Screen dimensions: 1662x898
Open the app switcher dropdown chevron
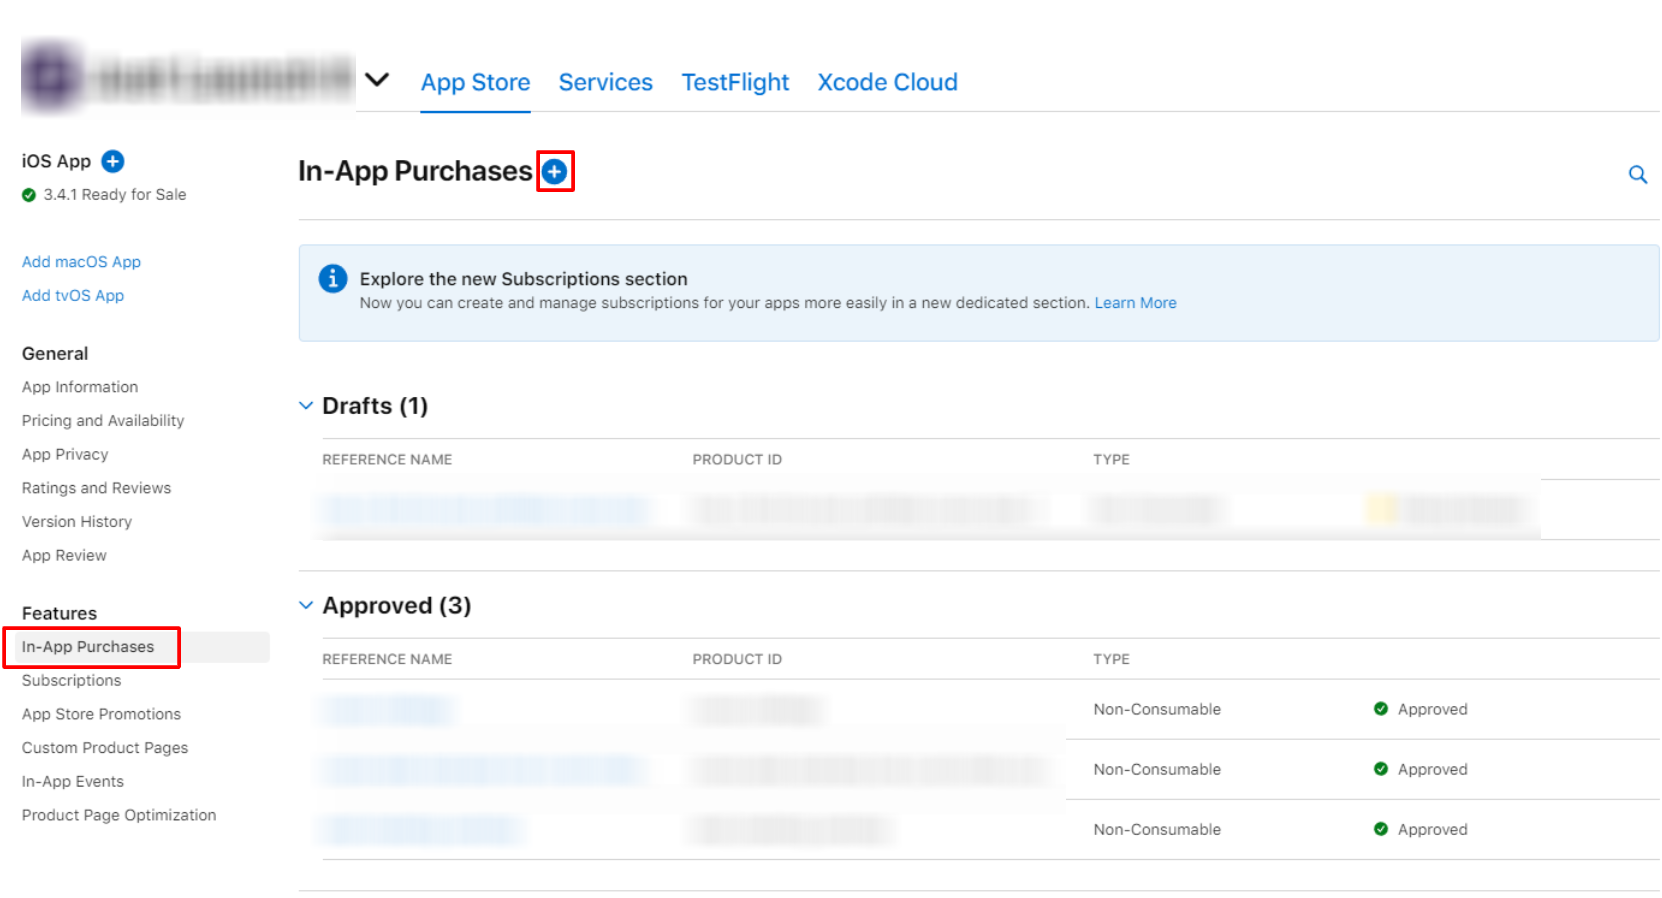pyautogui.click(x=377, y=79)
